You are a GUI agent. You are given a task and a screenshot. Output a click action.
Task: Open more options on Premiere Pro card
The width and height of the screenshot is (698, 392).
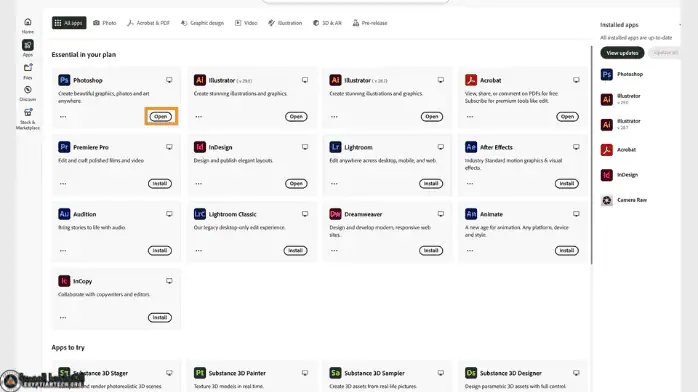pyautogui.click(x=63, y=183)
